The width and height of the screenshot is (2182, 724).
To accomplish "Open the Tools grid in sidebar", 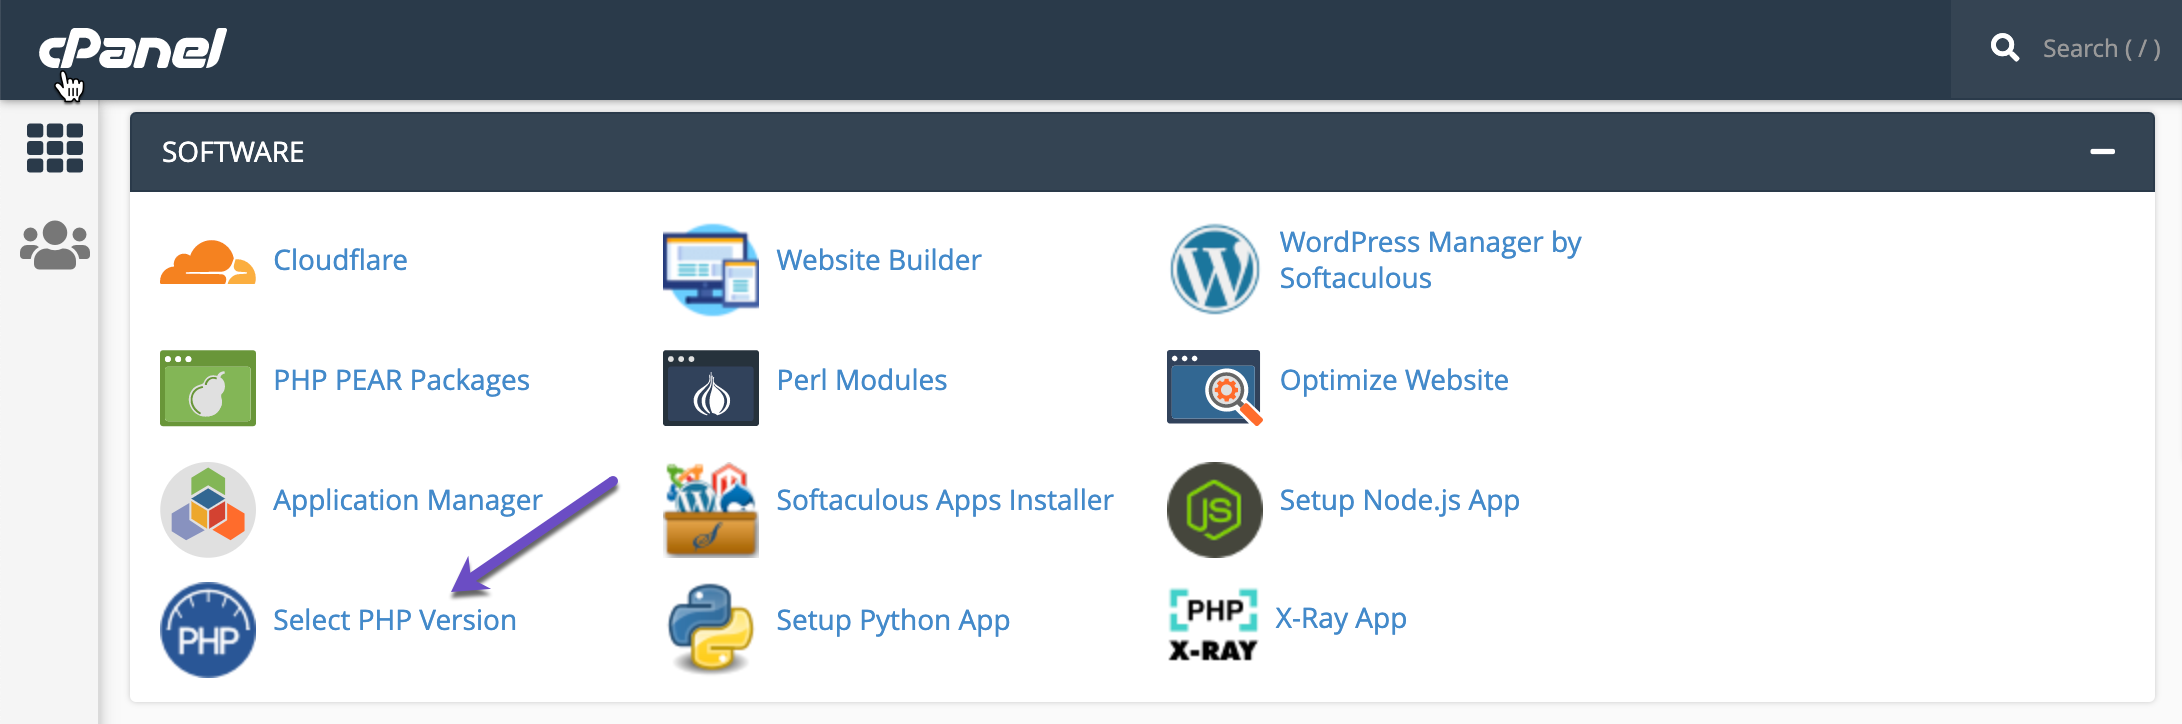I will (x=55, y=148).
